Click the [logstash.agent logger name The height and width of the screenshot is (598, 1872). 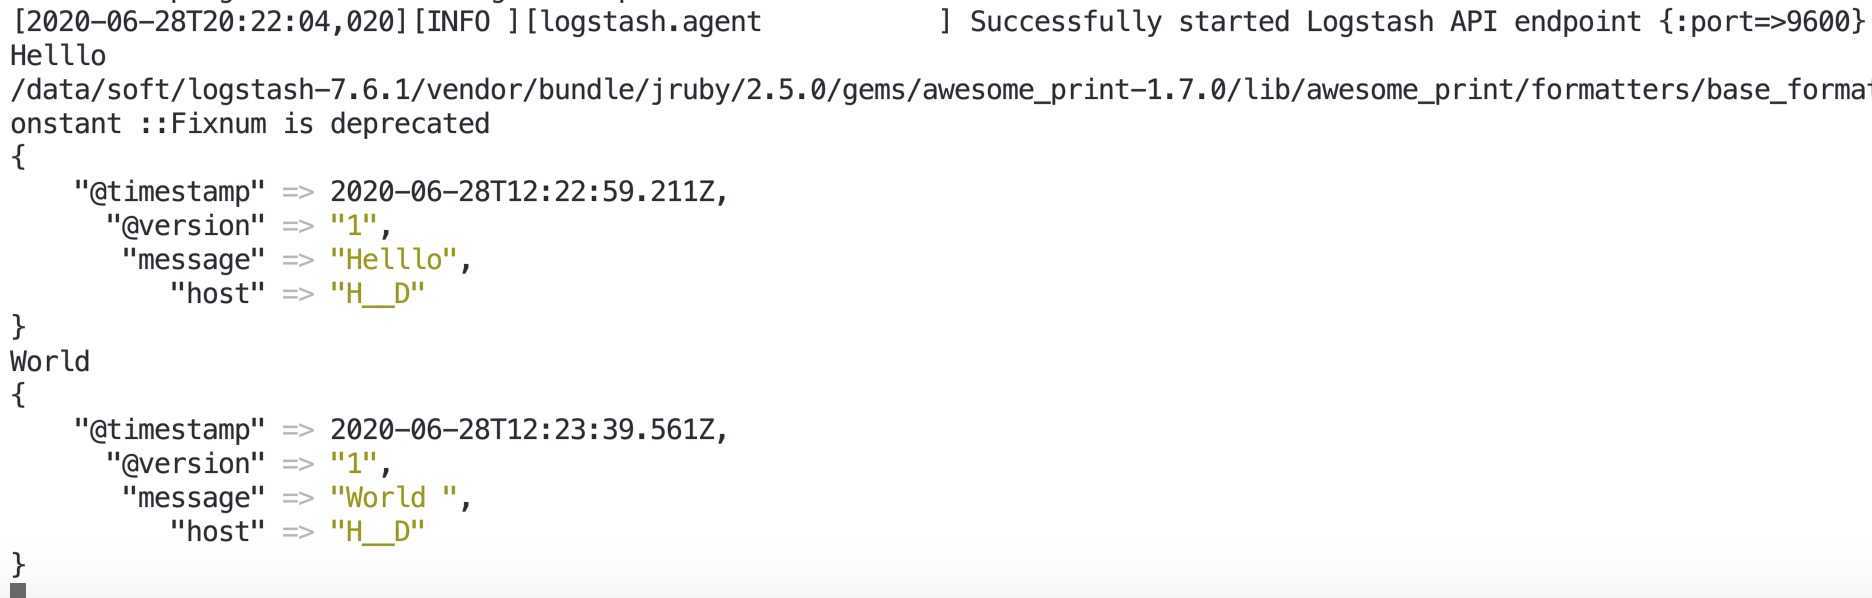(643, 22)
